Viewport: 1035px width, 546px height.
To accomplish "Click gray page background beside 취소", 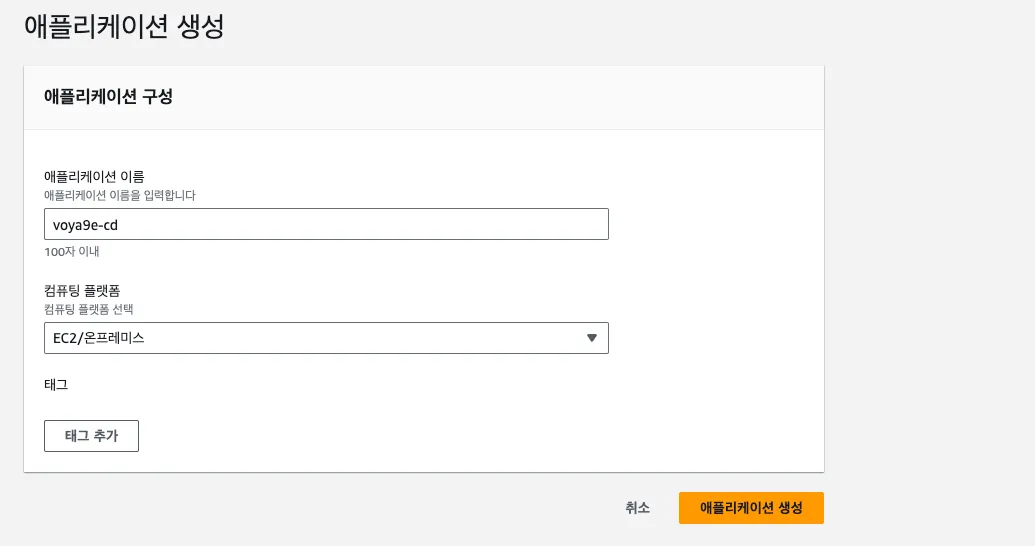I will click(x=400, y=508).
